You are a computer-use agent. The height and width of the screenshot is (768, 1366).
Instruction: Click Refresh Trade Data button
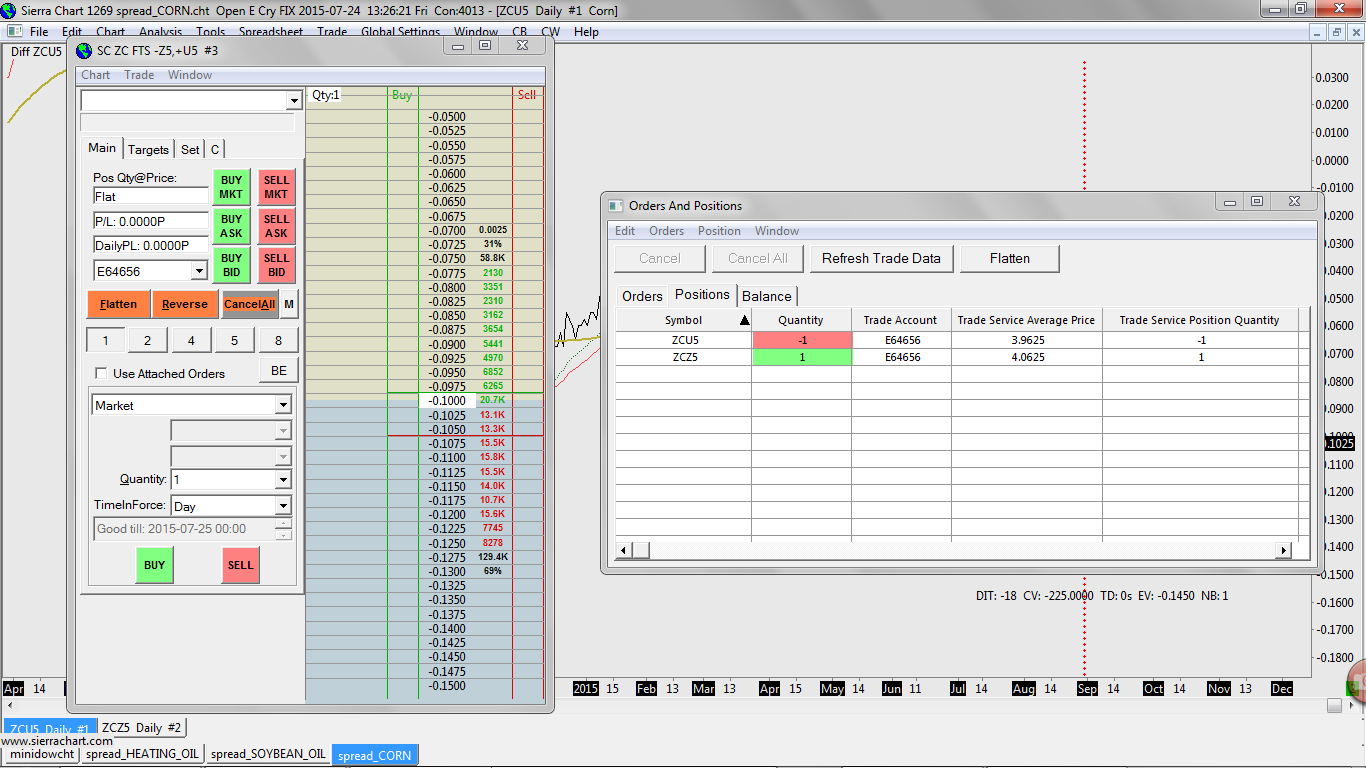tap(881, 258)
